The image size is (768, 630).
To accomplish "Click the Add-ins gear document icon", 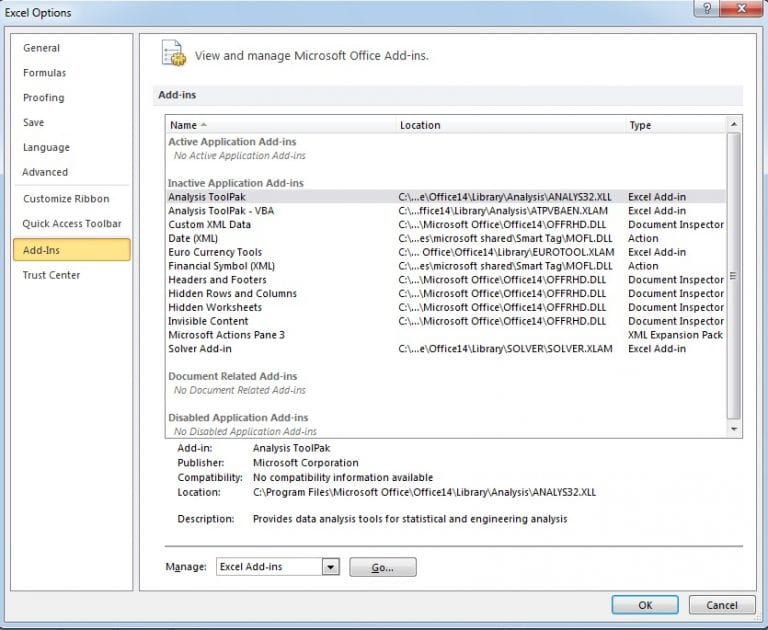I will pos(173,54).
